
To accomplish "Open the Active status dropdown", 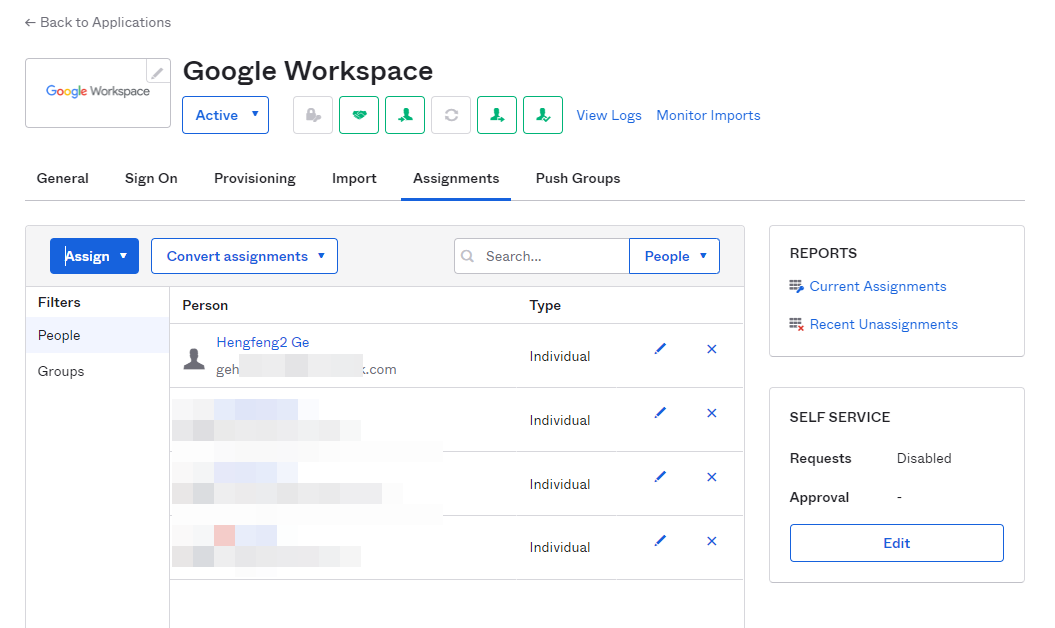I will click(x=225, y=115).
